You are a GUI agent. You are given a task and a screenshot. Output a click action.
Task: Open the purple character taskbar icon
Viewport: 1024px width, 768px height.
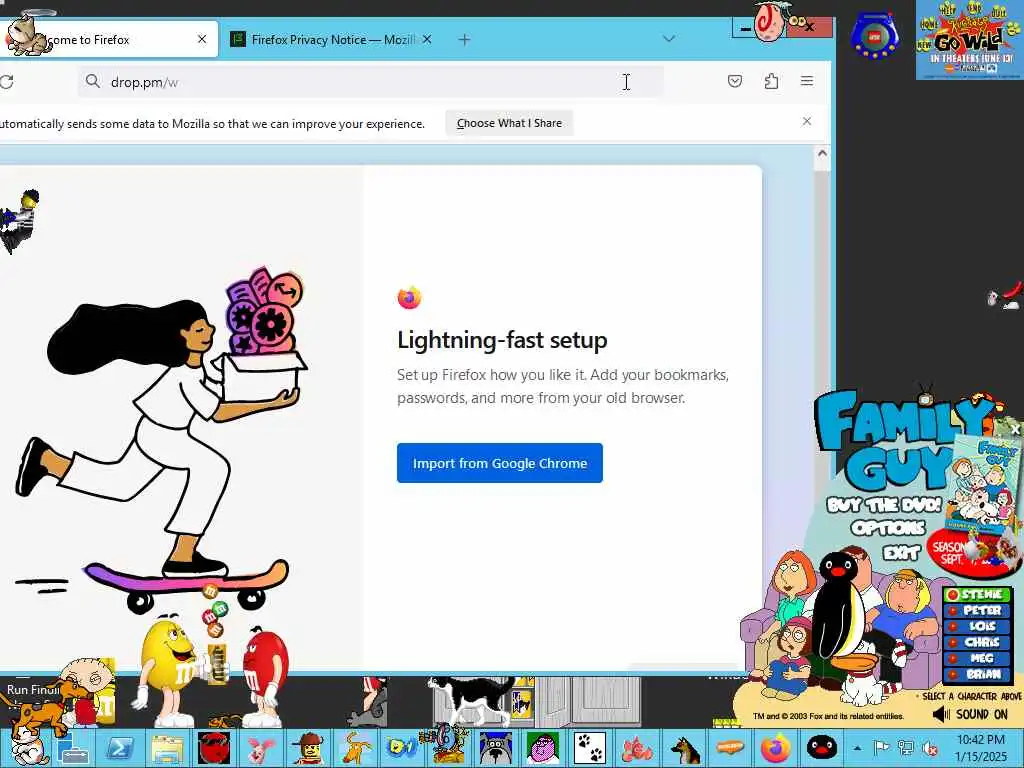(543, 748)
